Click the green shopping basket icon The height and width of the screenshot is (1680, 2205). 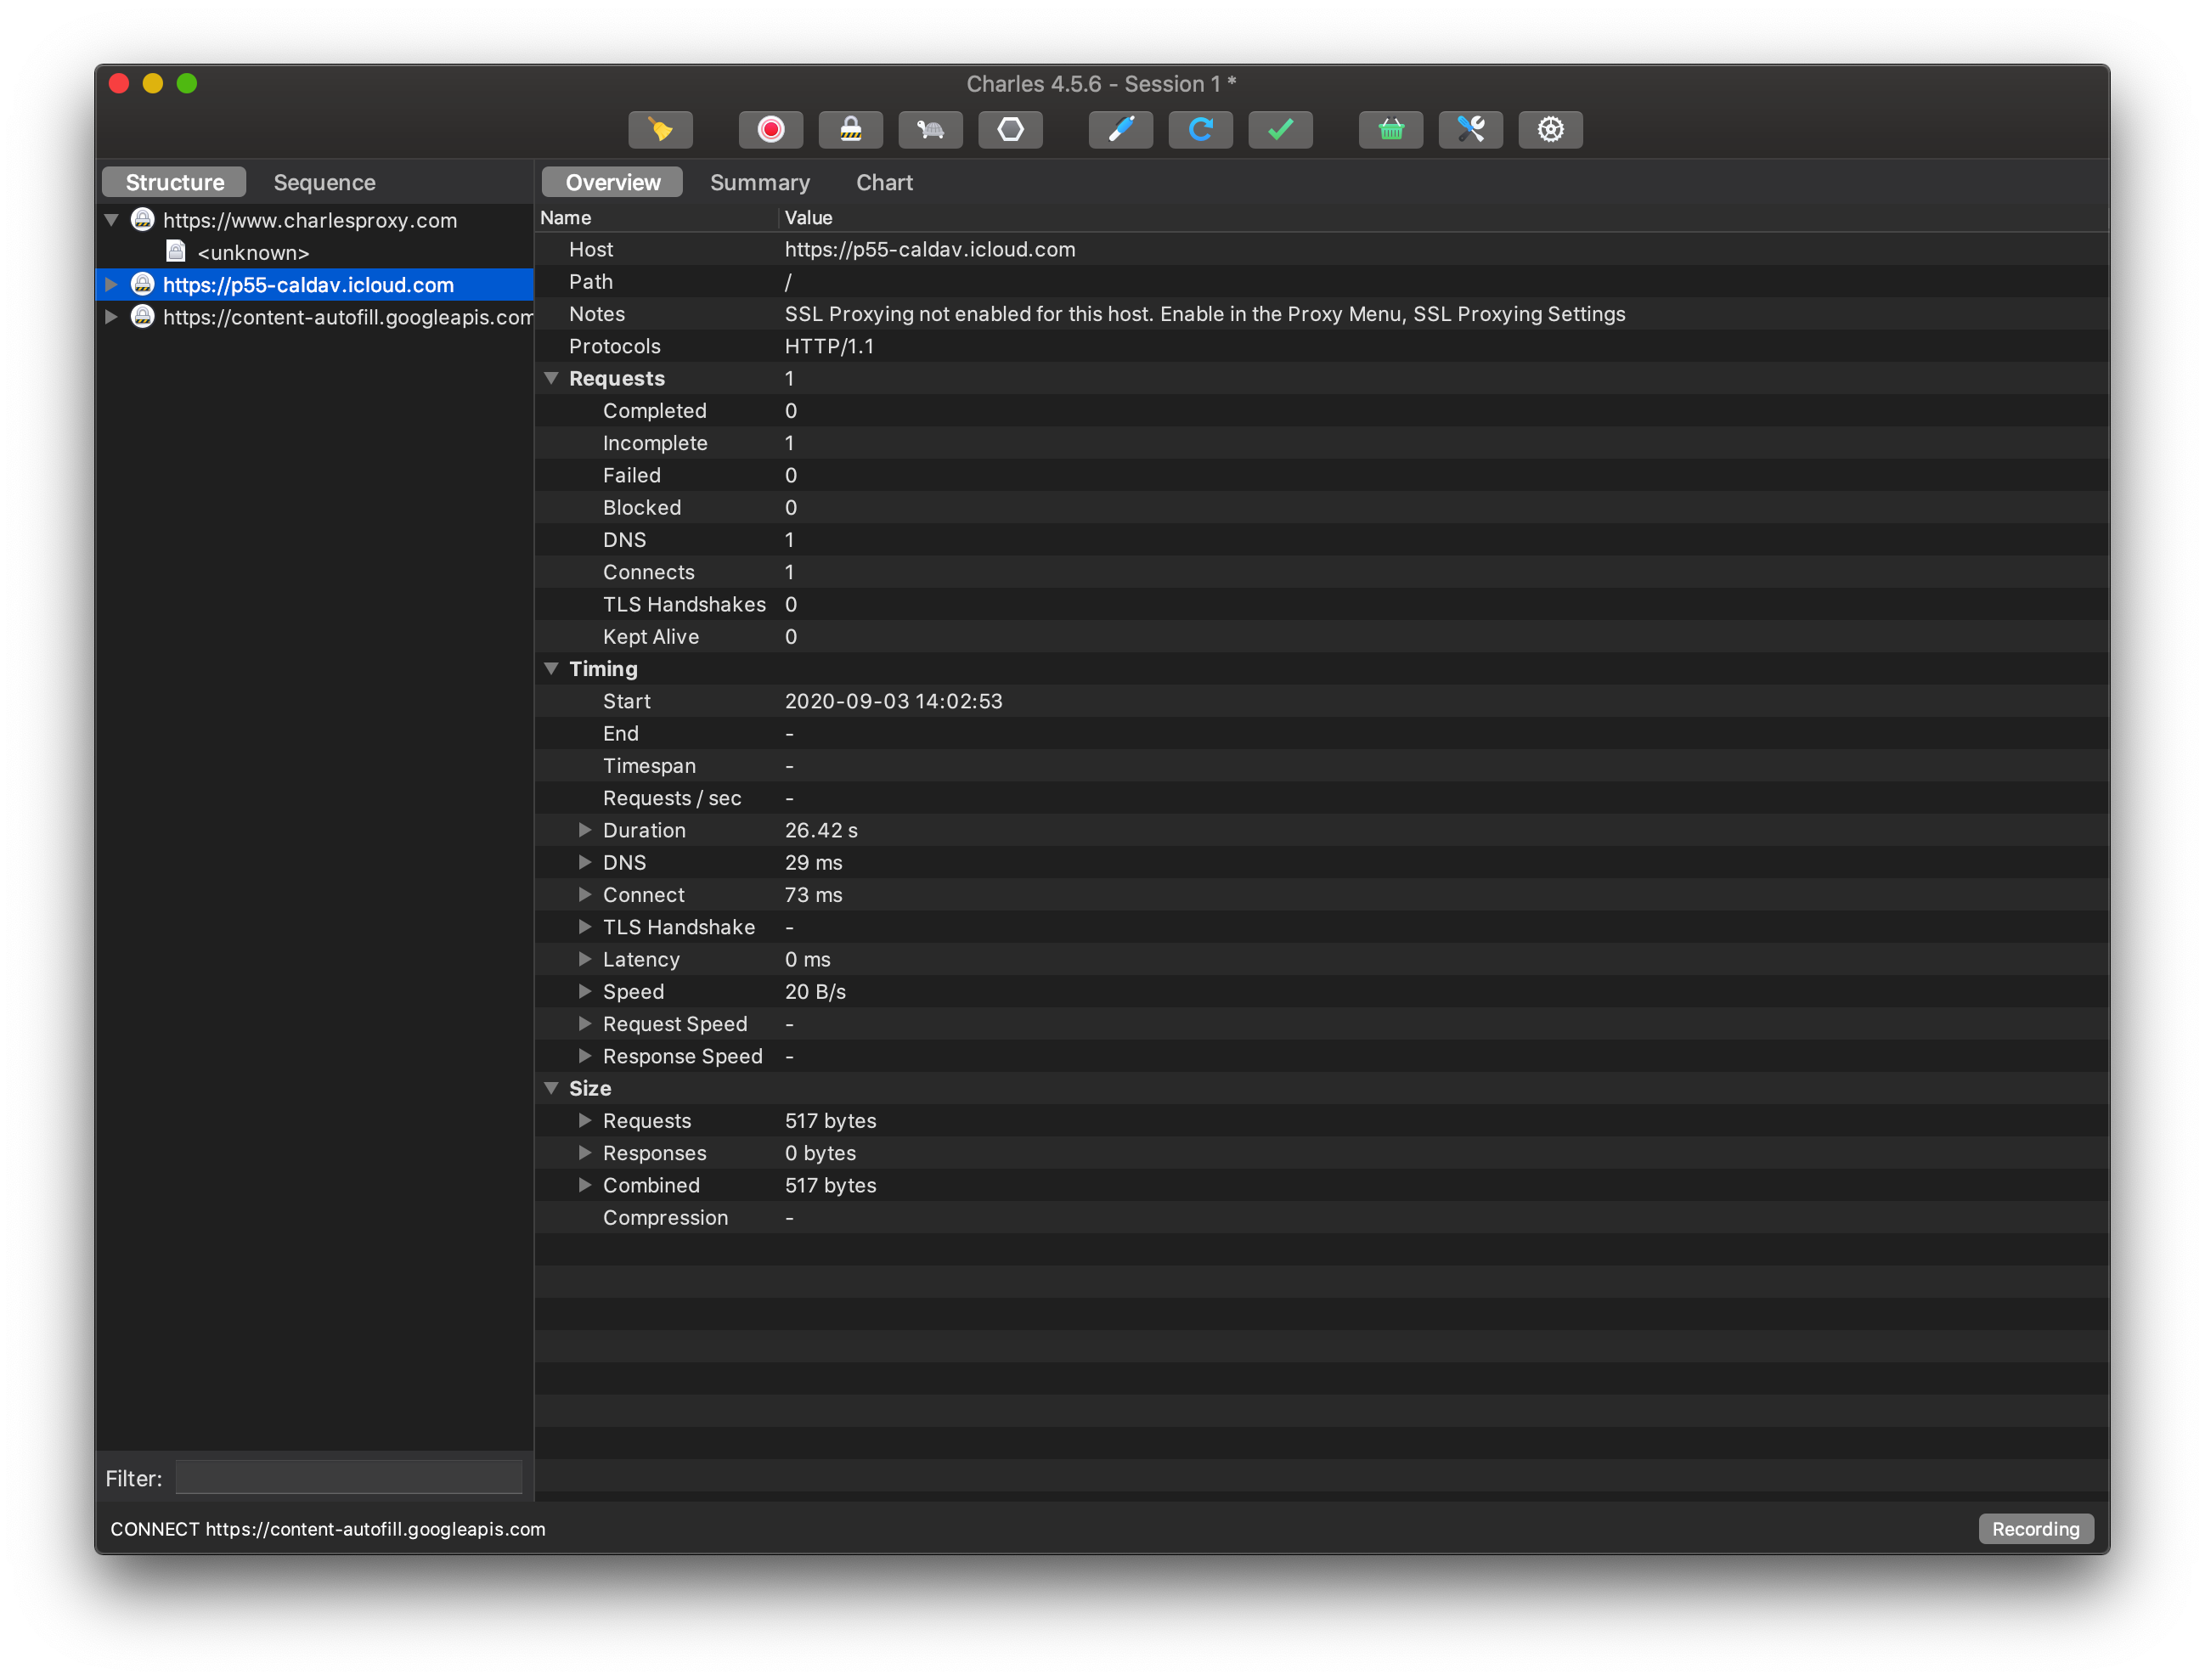coord(1390,129)
